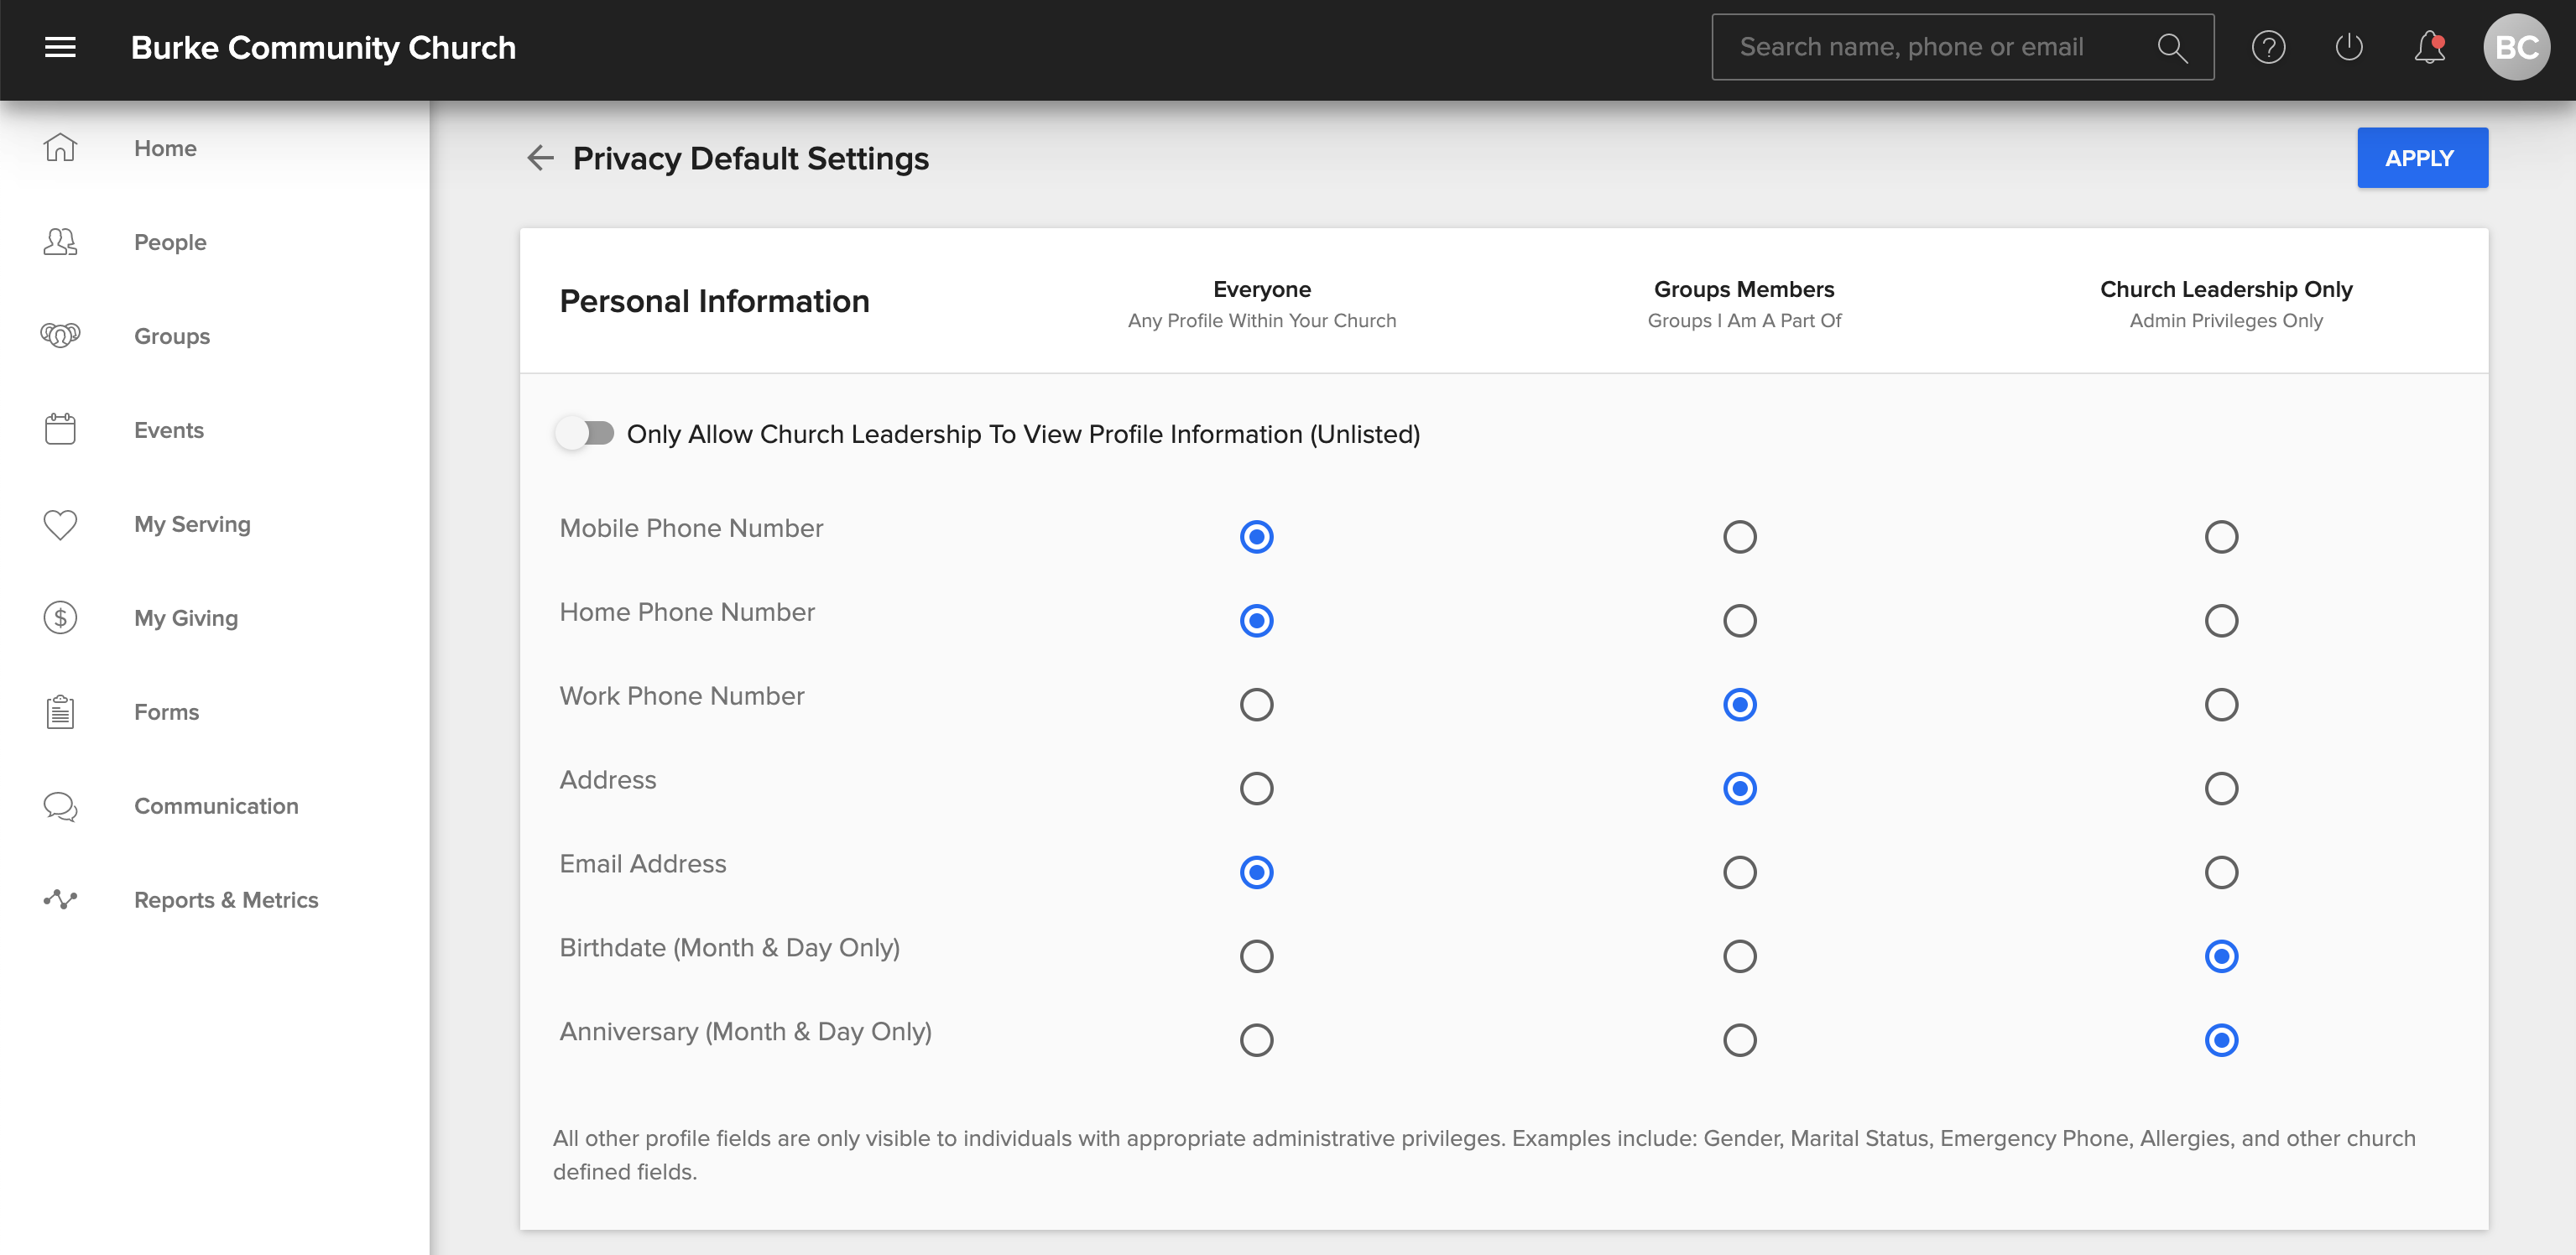Click the APPLY button

[2421, 158]
